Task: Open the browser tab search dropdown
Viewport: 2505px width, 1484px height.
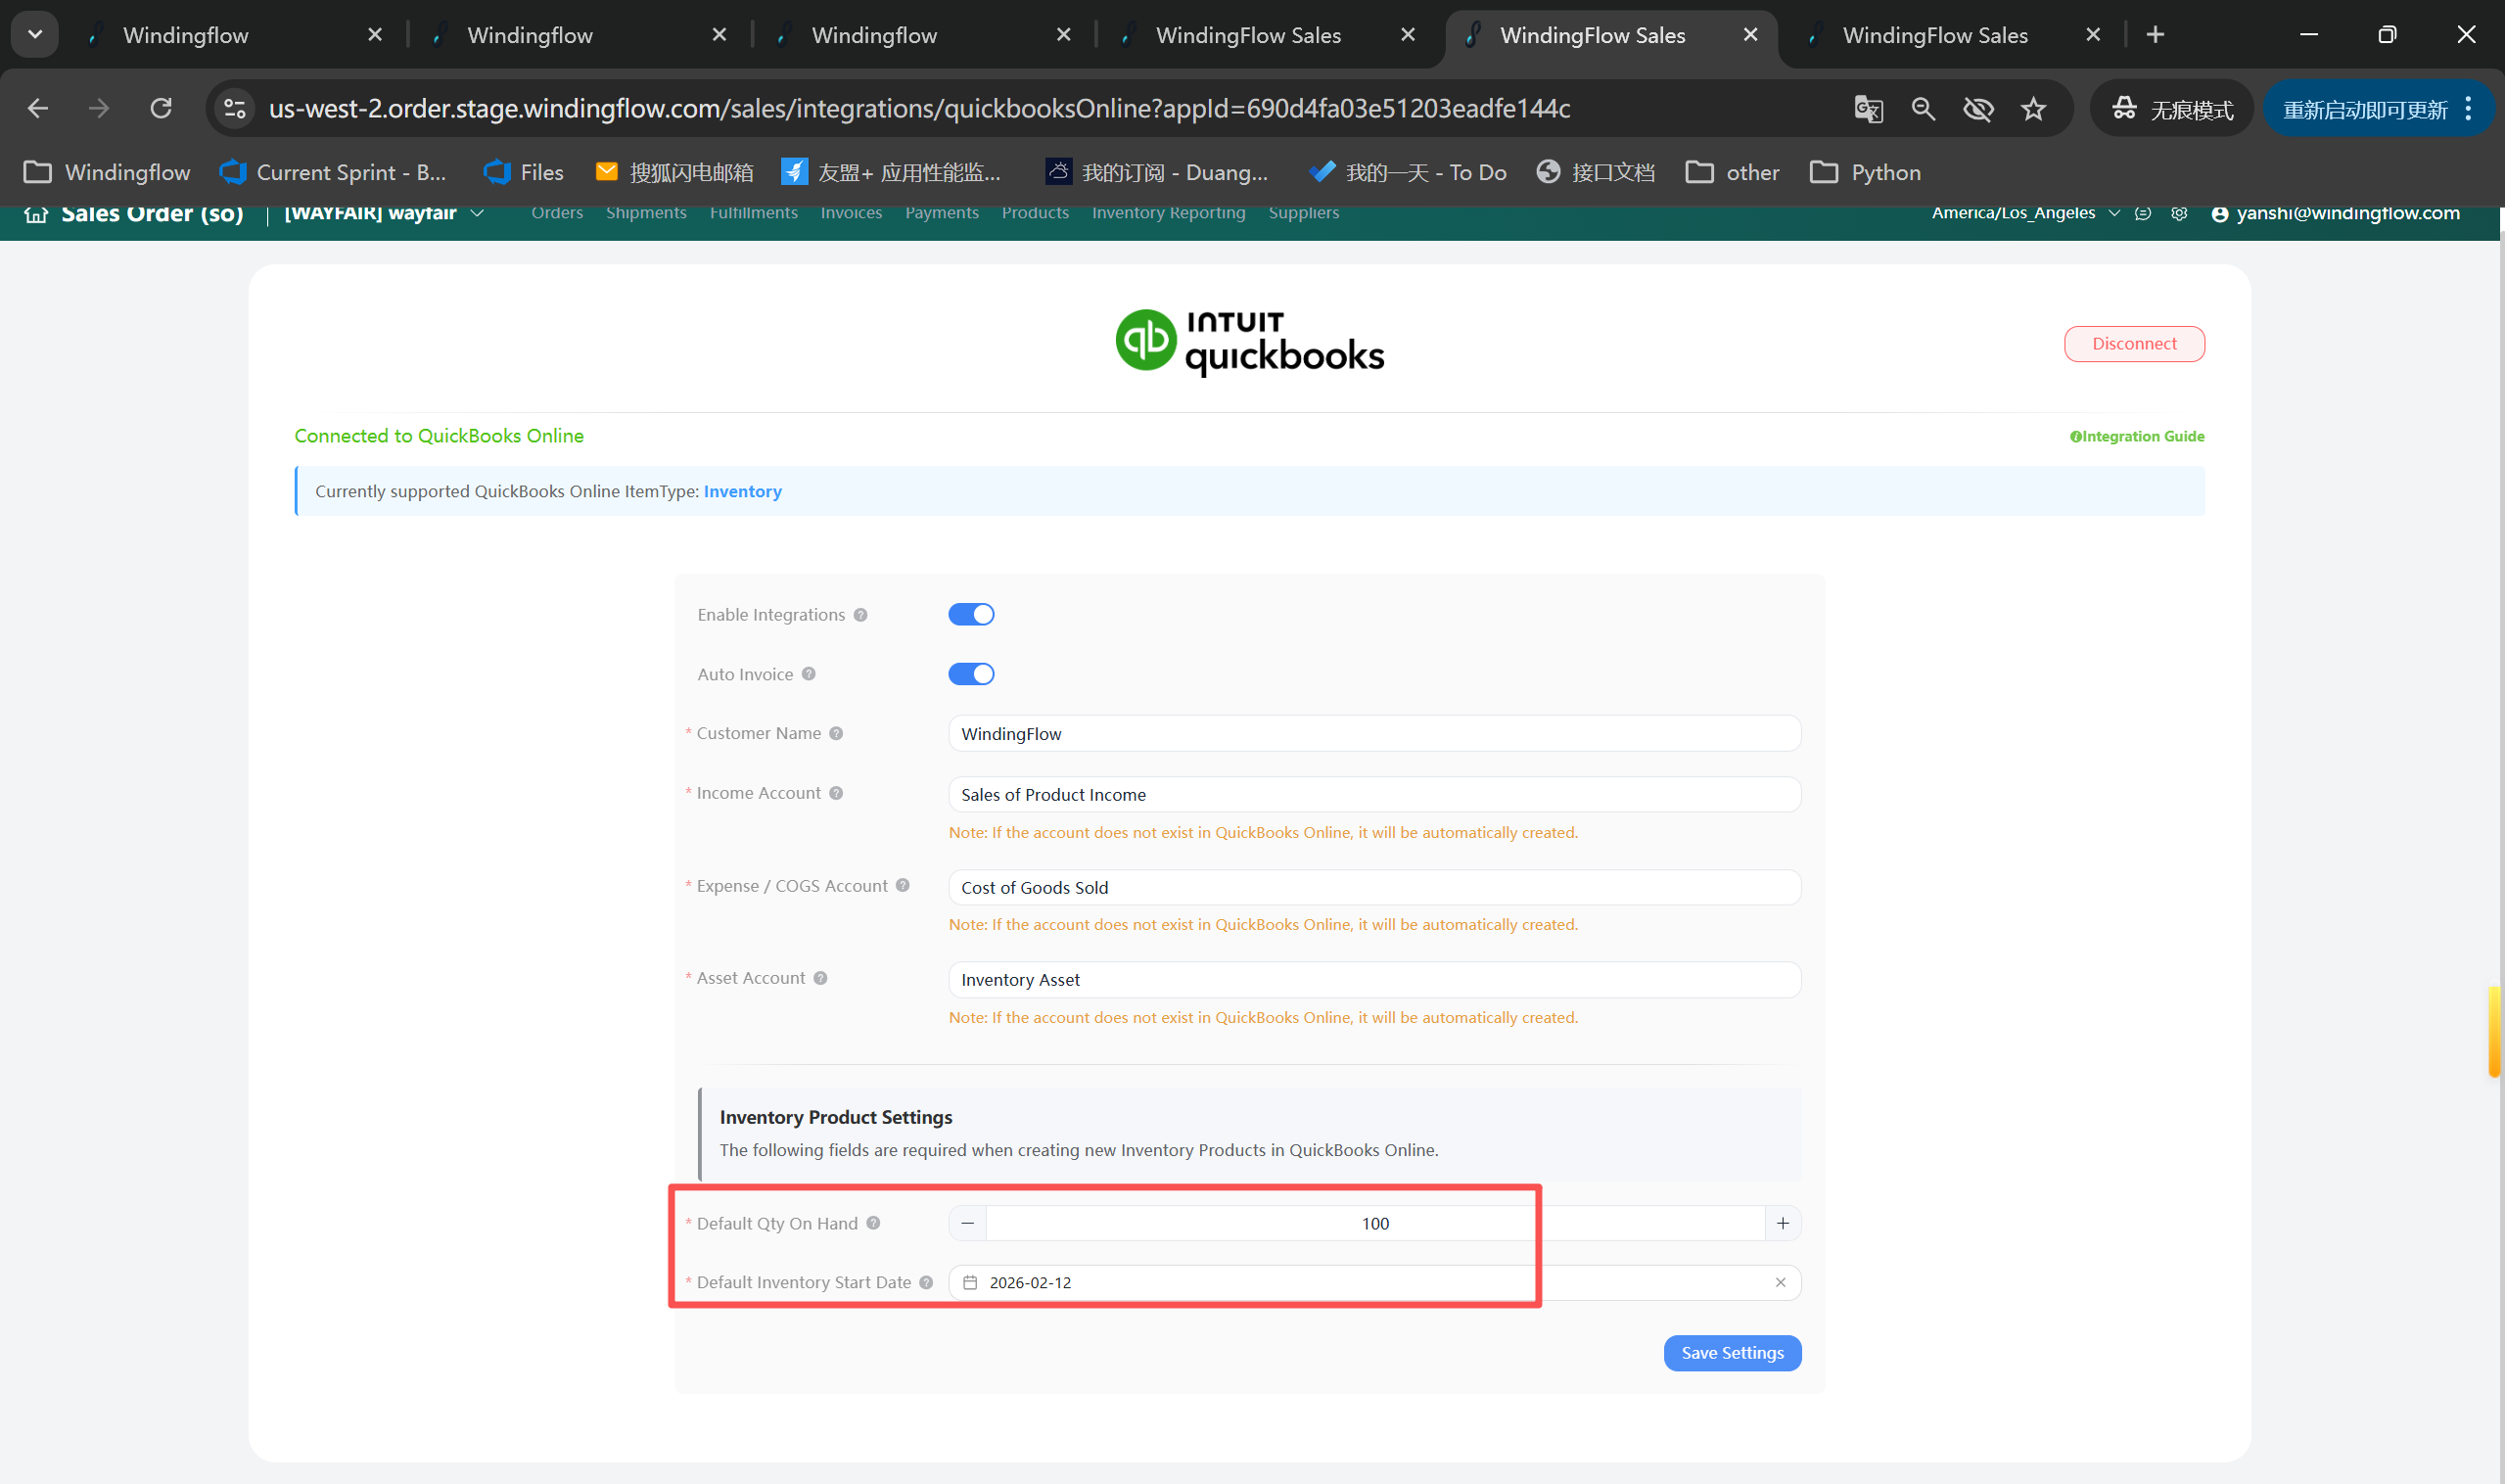Action: (x=34, y=33)
